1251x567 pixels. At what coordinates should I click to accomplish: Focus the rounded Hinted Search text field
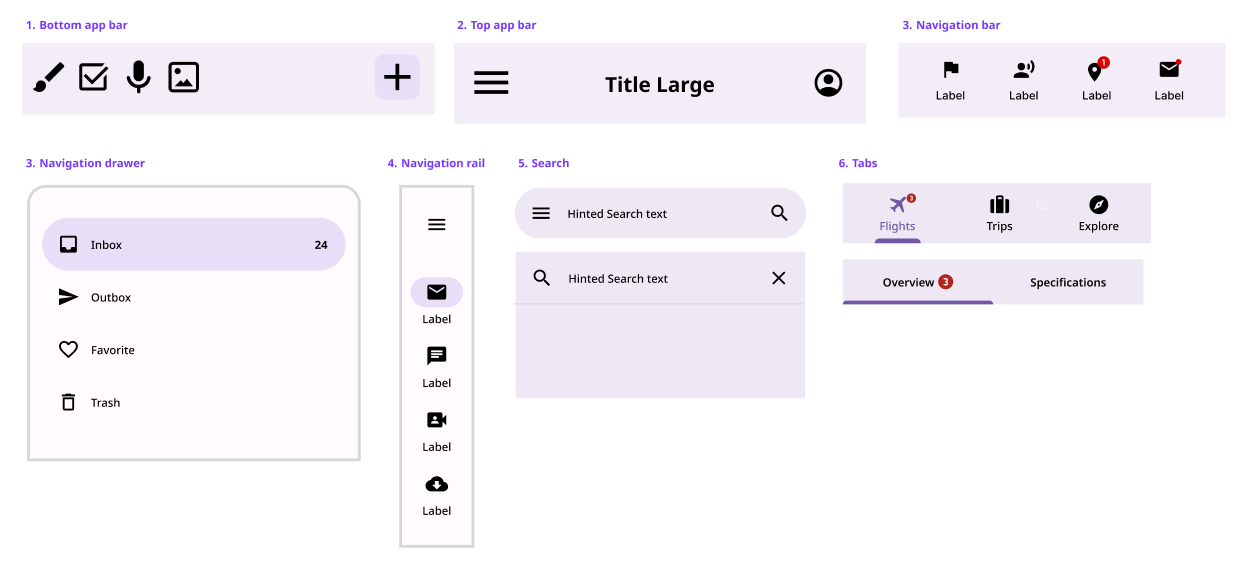click(660, 213)
